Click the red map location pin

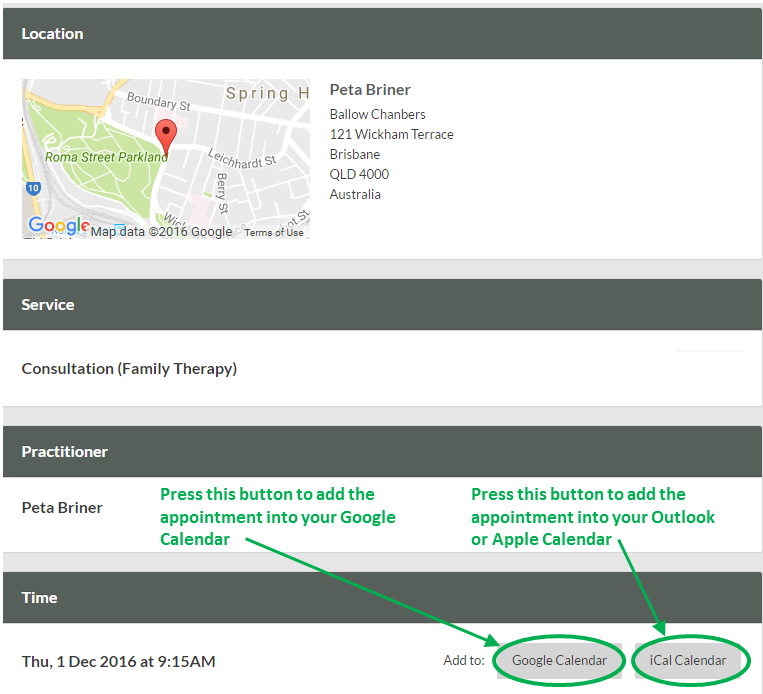pyautogui.click(x=166, y=139)
